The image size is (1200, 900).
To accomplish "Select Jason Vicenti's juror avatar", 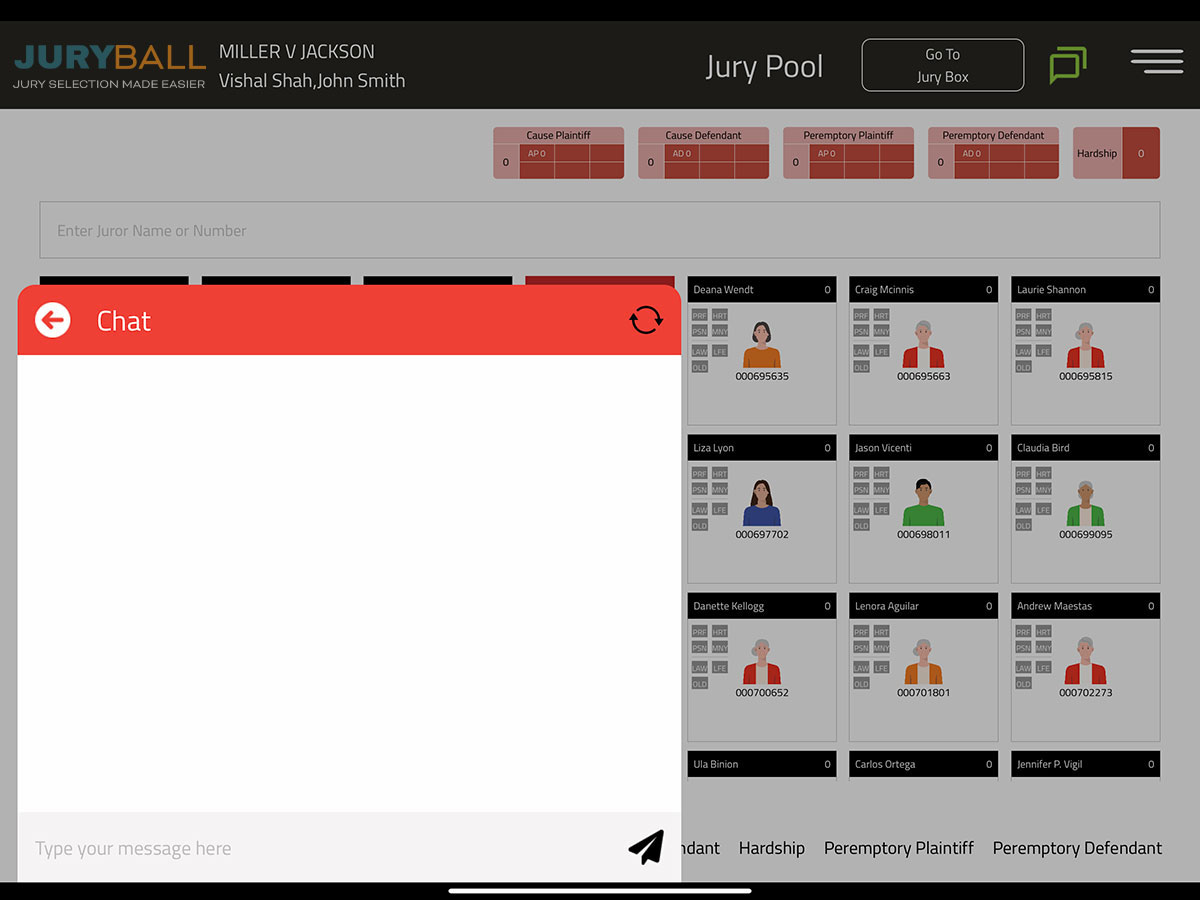I will 923,504.
